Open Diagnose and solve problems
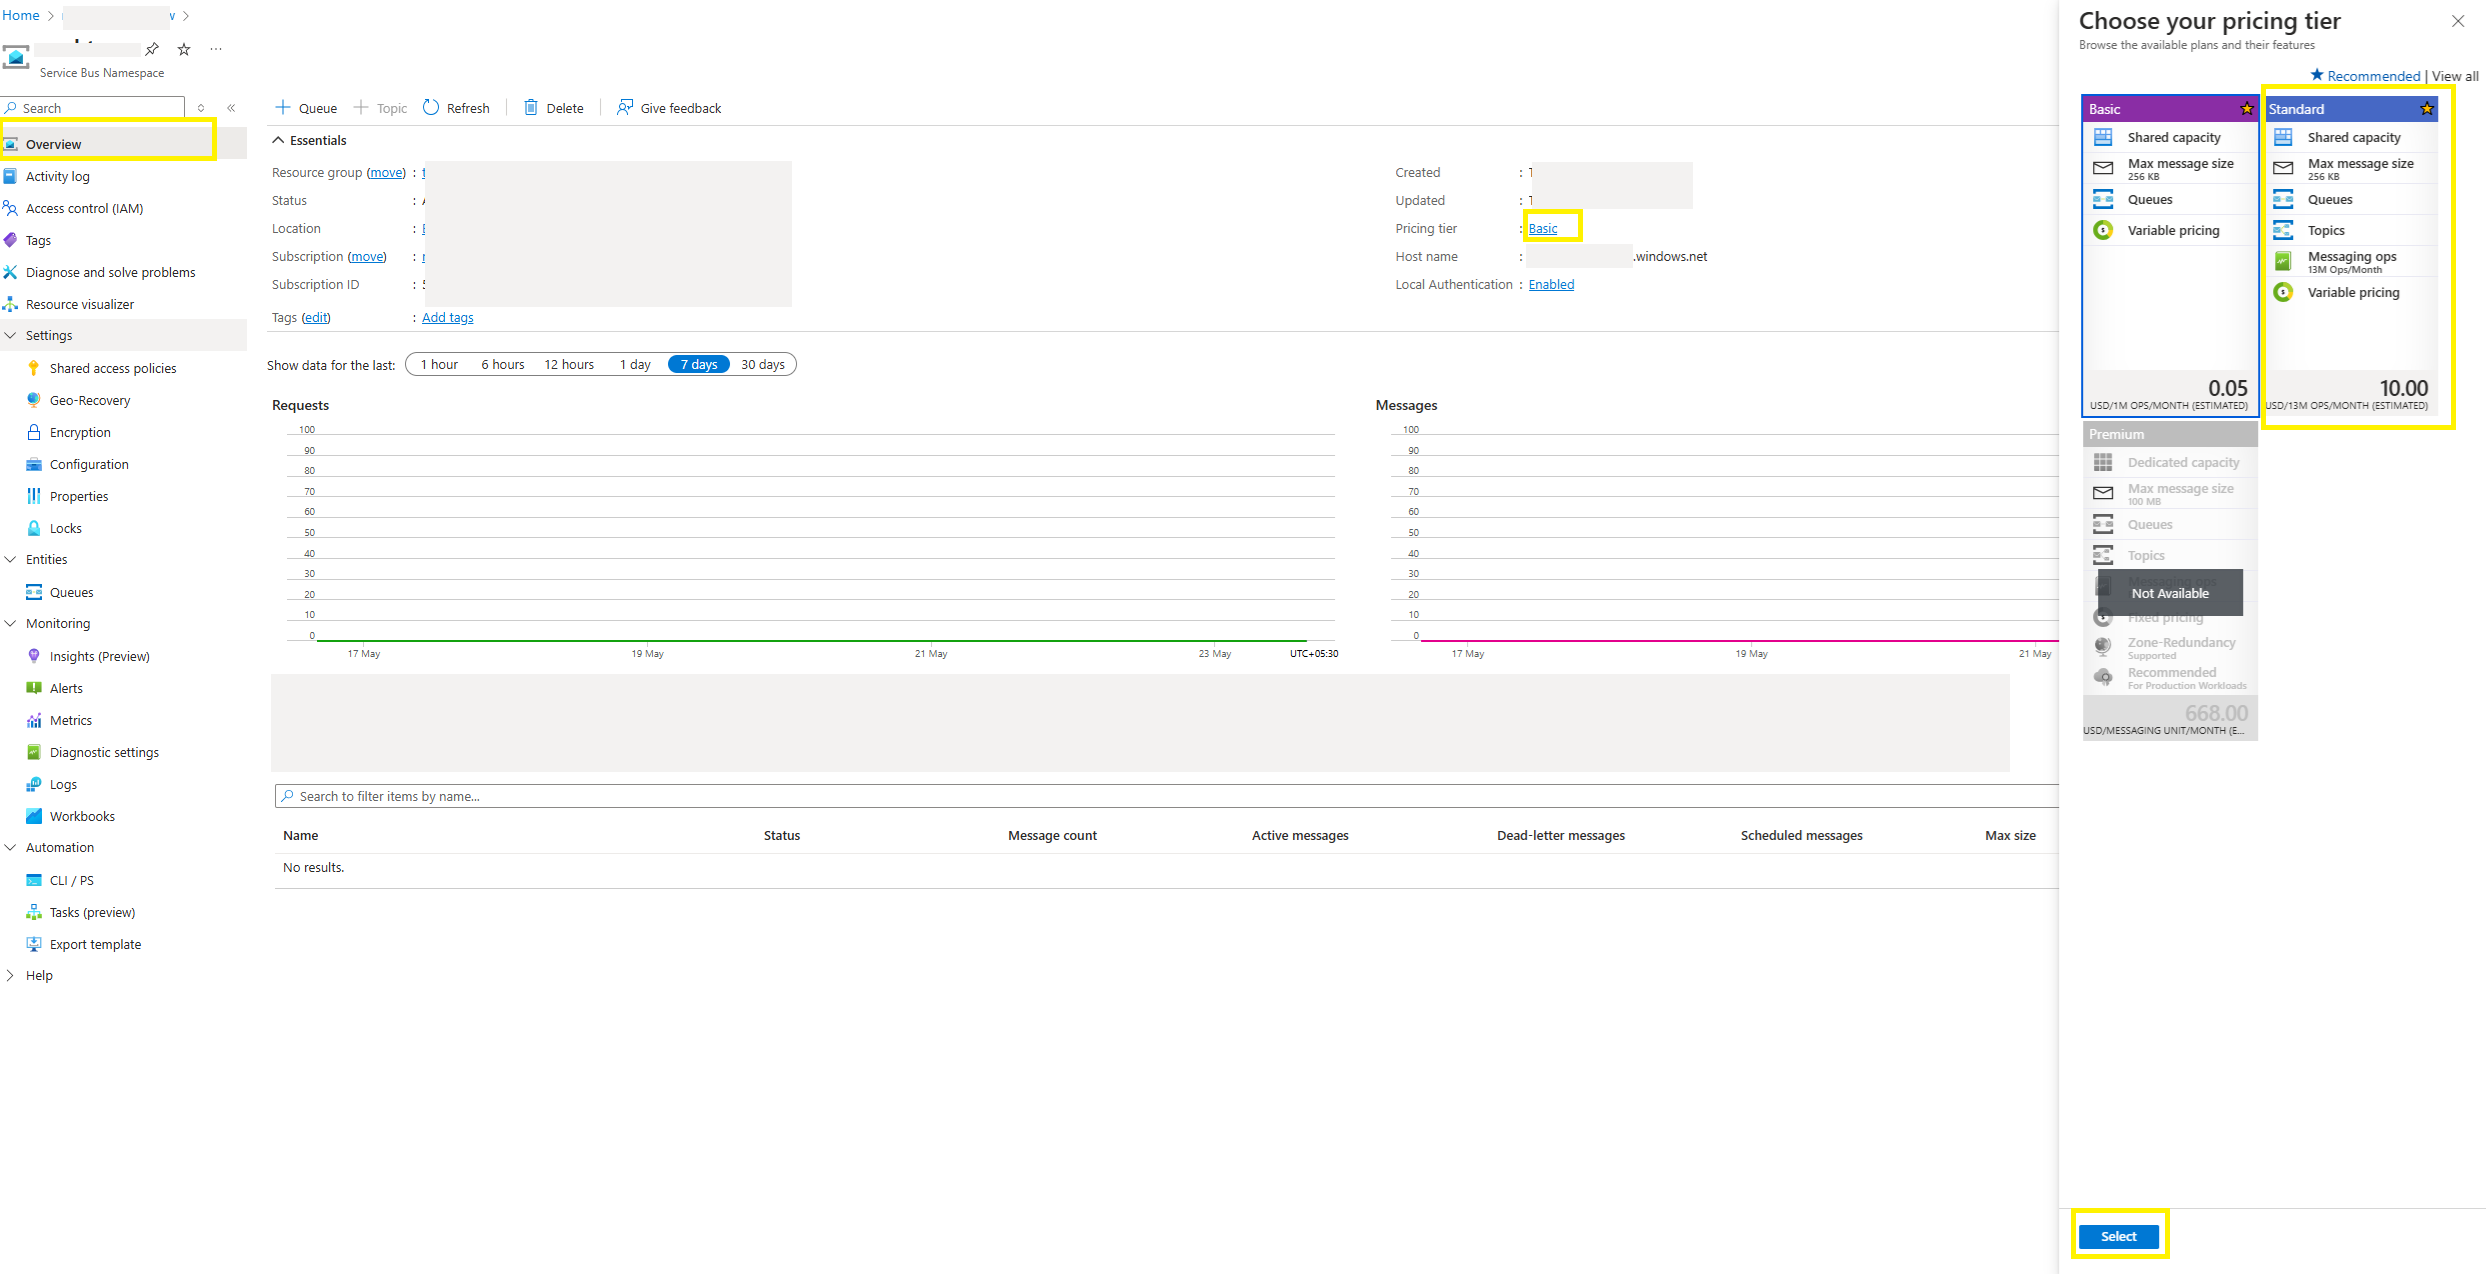 pos(110,272)
